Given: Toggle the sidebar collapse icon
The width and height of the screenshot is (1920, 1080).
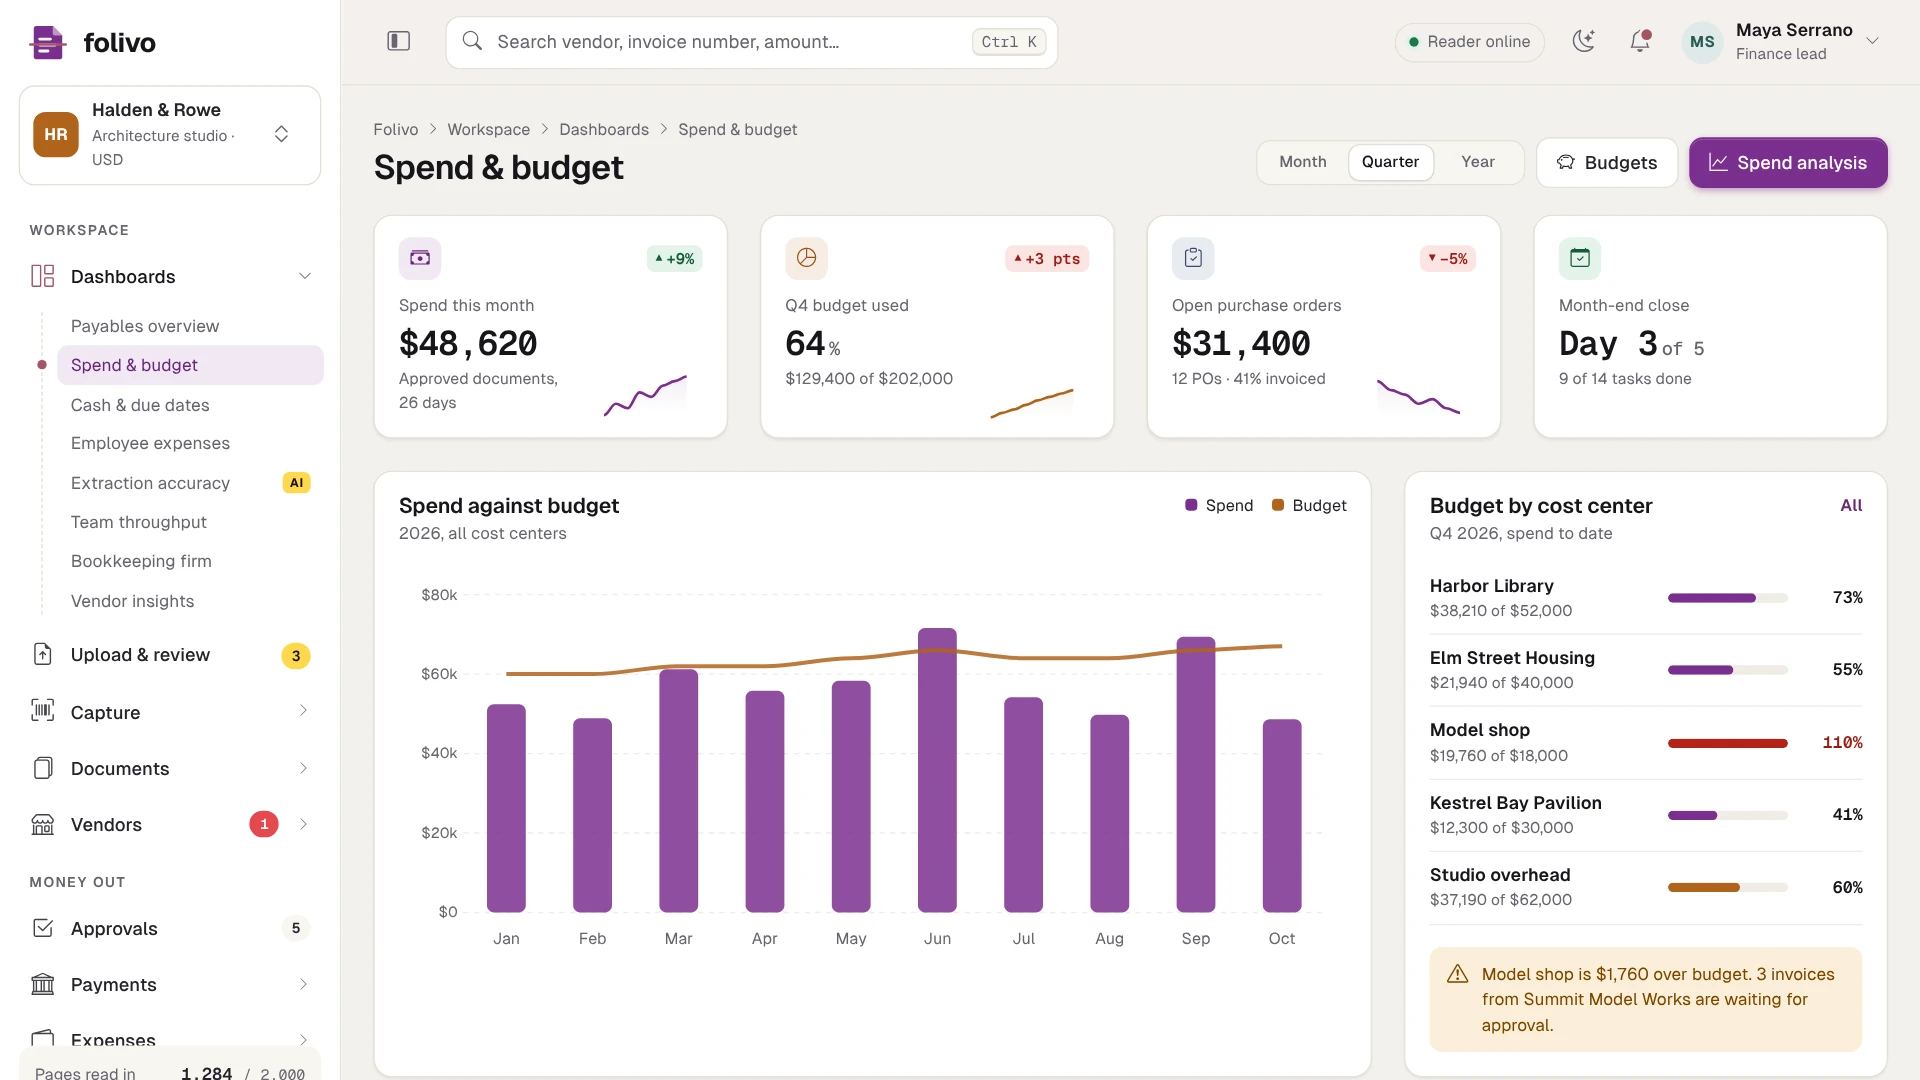Looking at the screenshot, I should (x=398, y=41).
